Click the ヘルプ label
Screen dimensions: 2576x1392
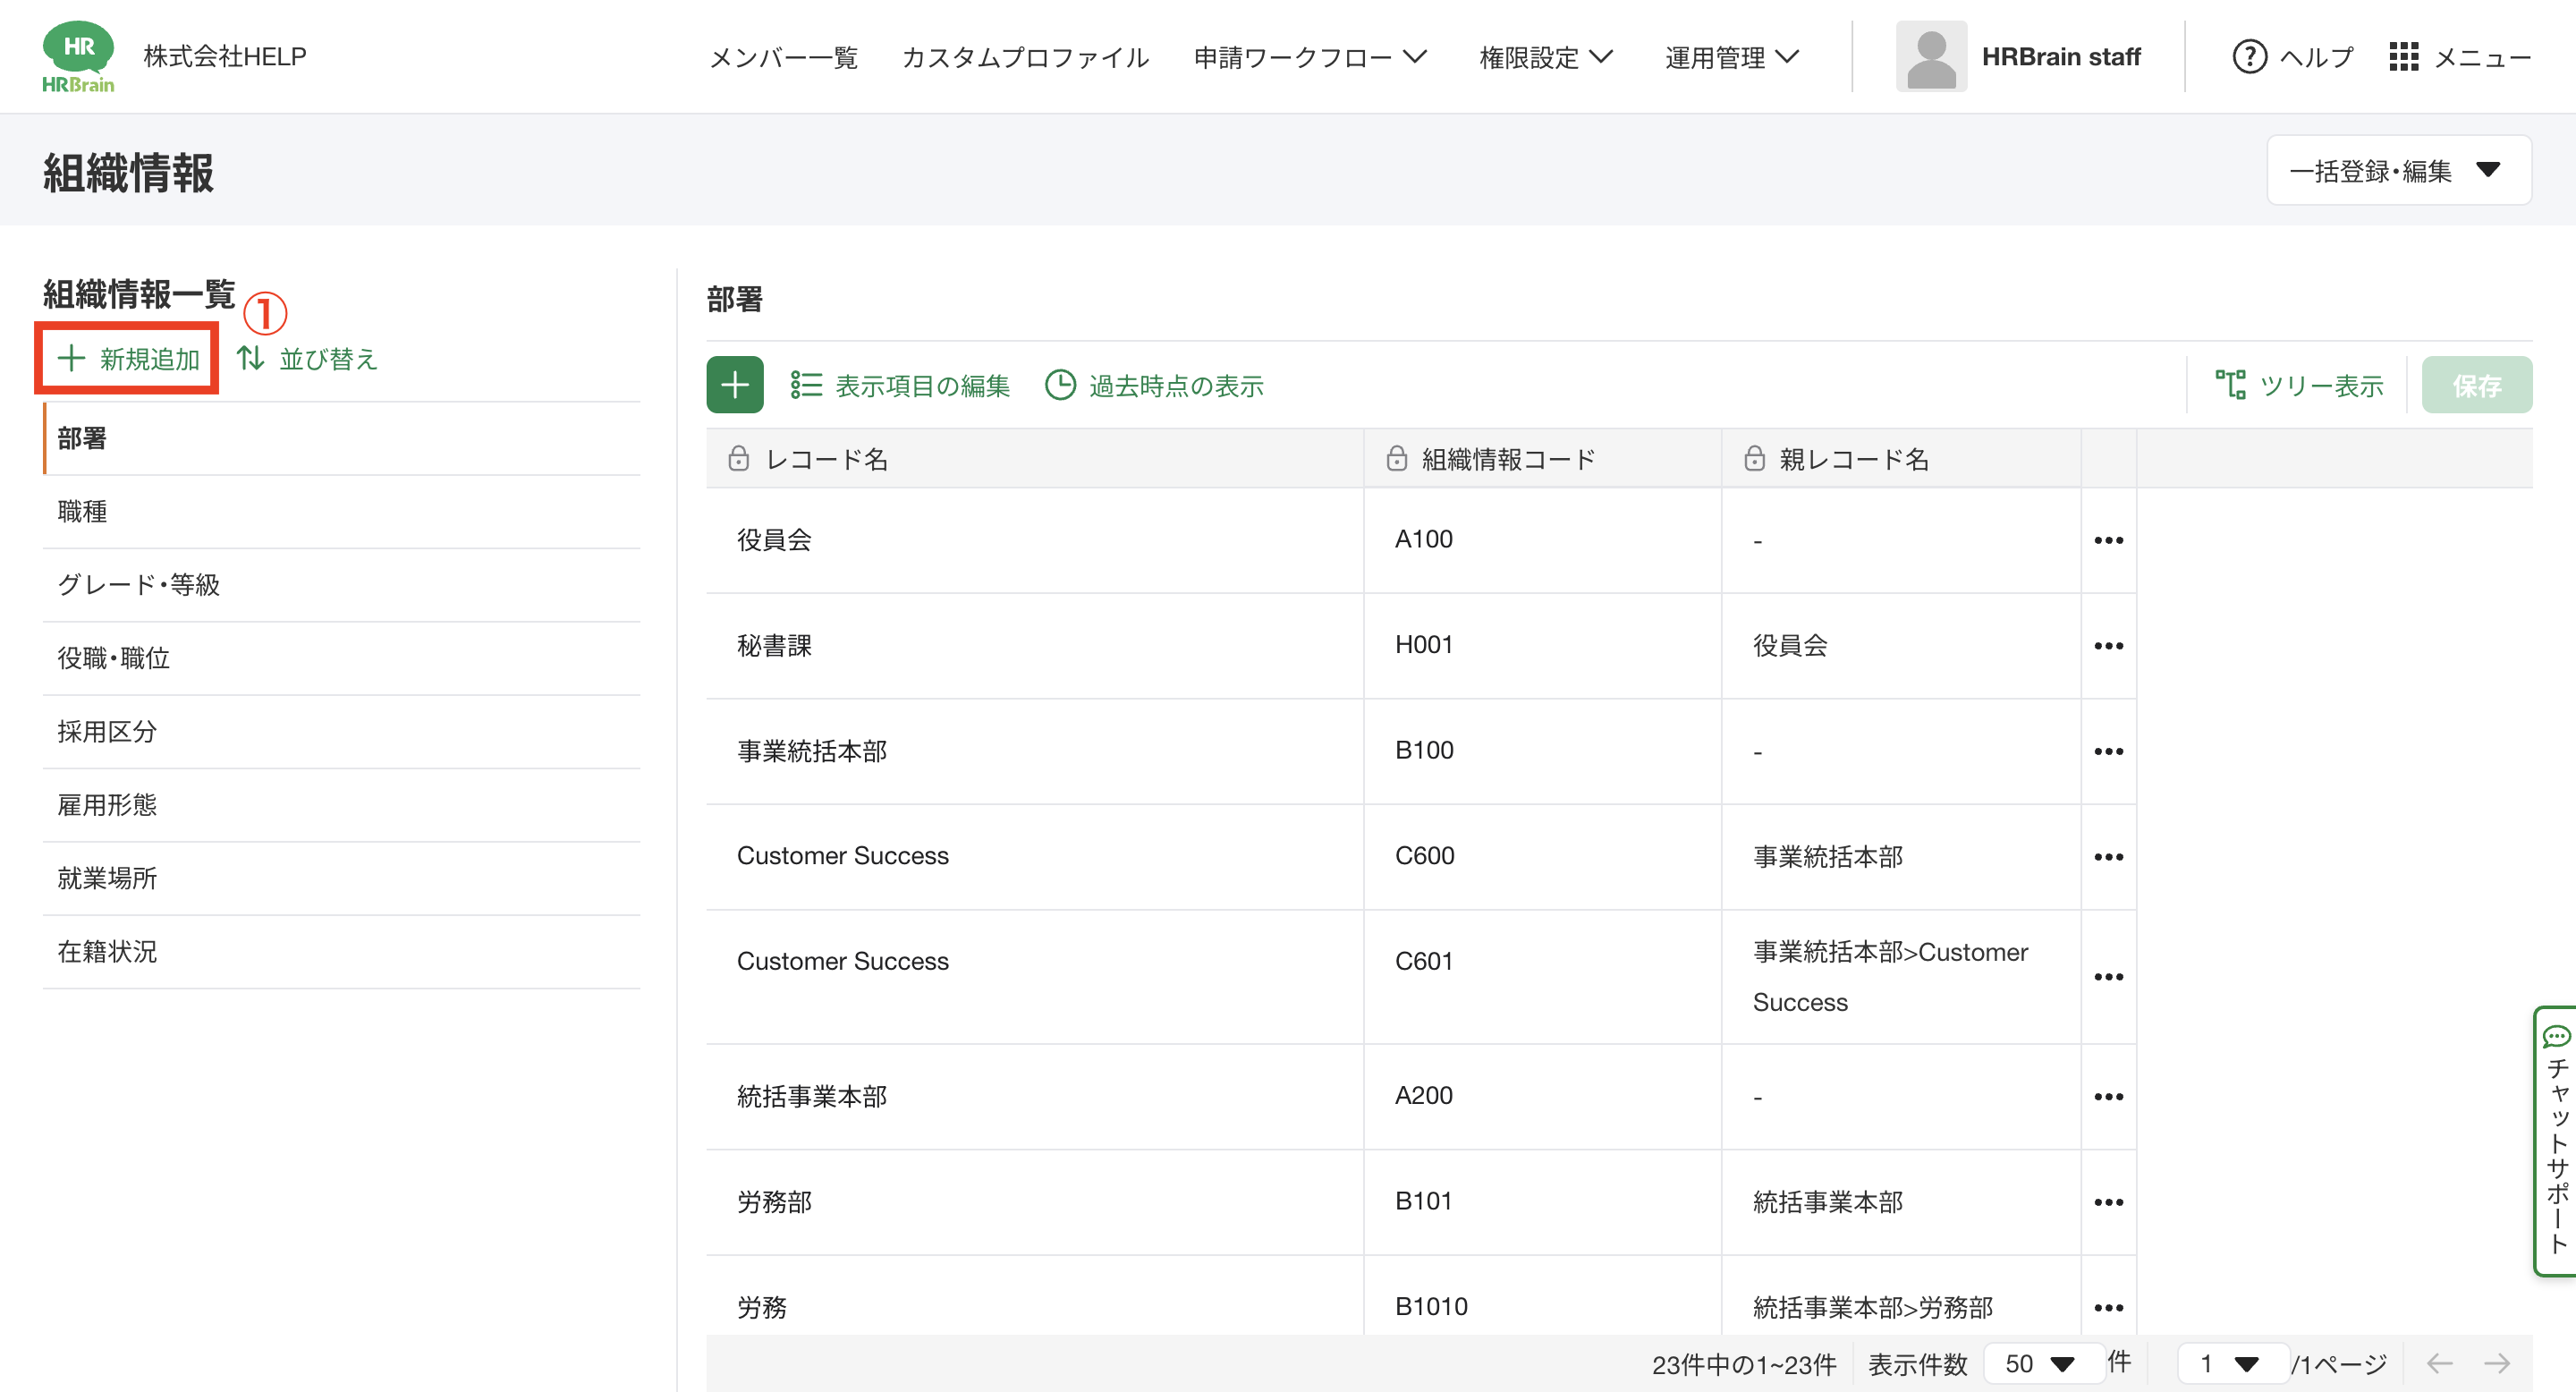tap(2316, 57)
